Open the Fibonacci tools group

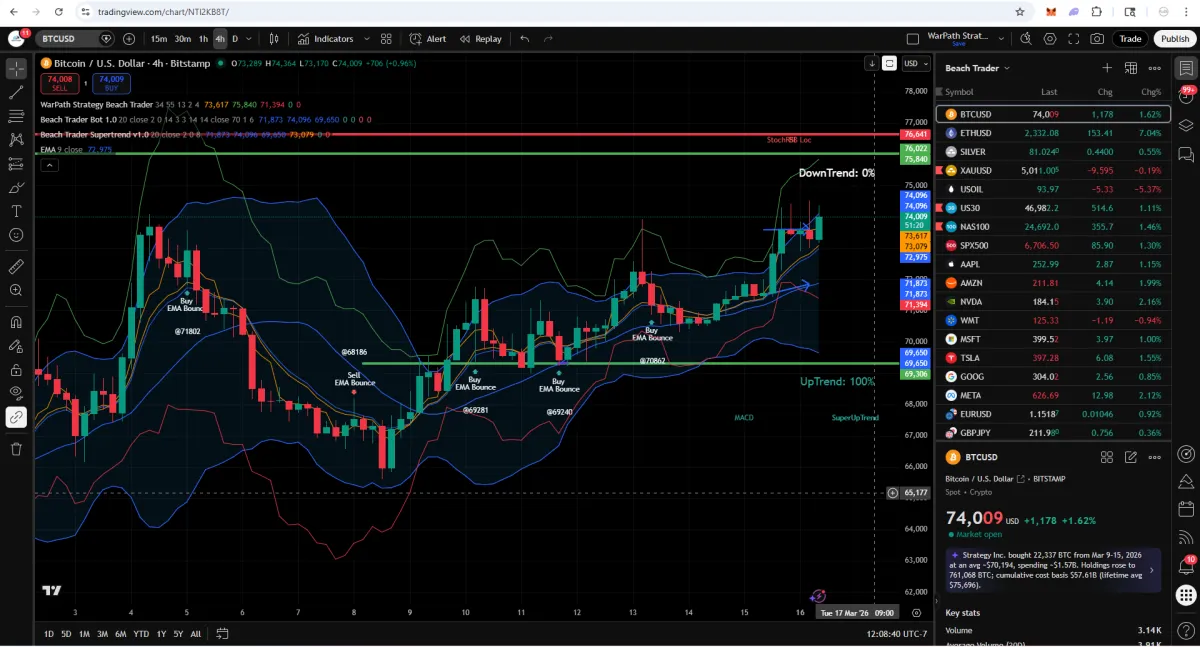[x=16, y=117]
